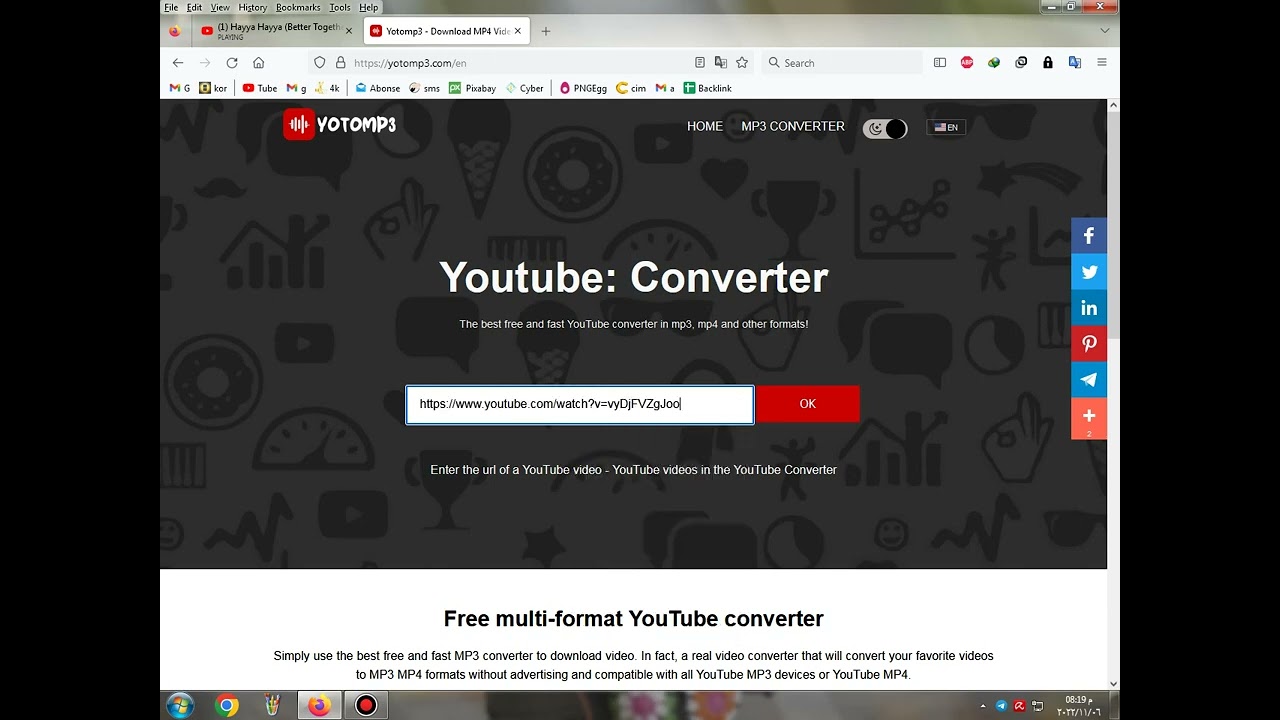
Task: Bookmark this page with star icon
Action: click(x=742, y=62)
